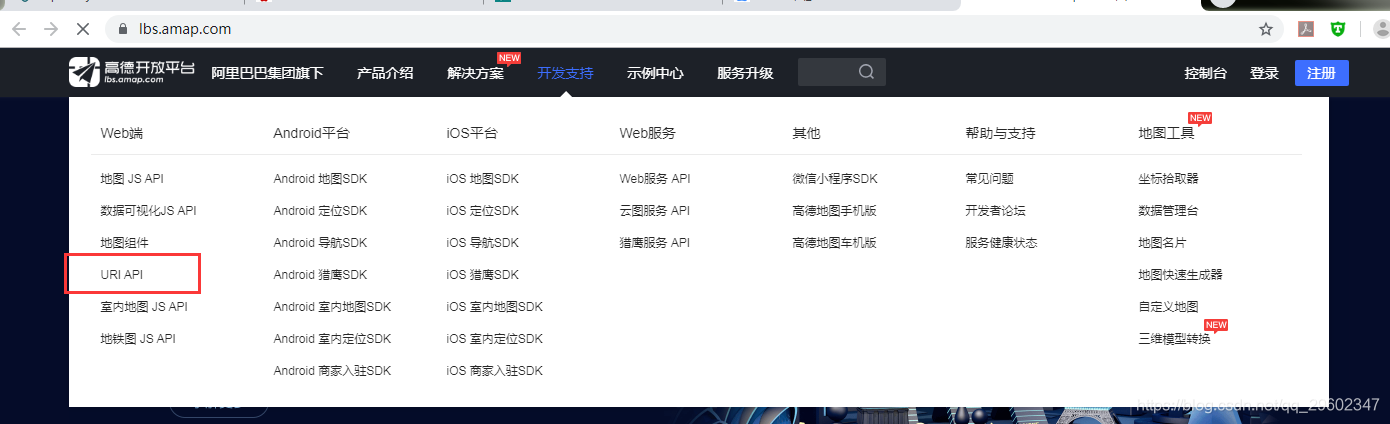The height and width of the screenshot is (424, 1390).
Task: Open iOS 室内定位SDK link
Action: tap(495, 339)
